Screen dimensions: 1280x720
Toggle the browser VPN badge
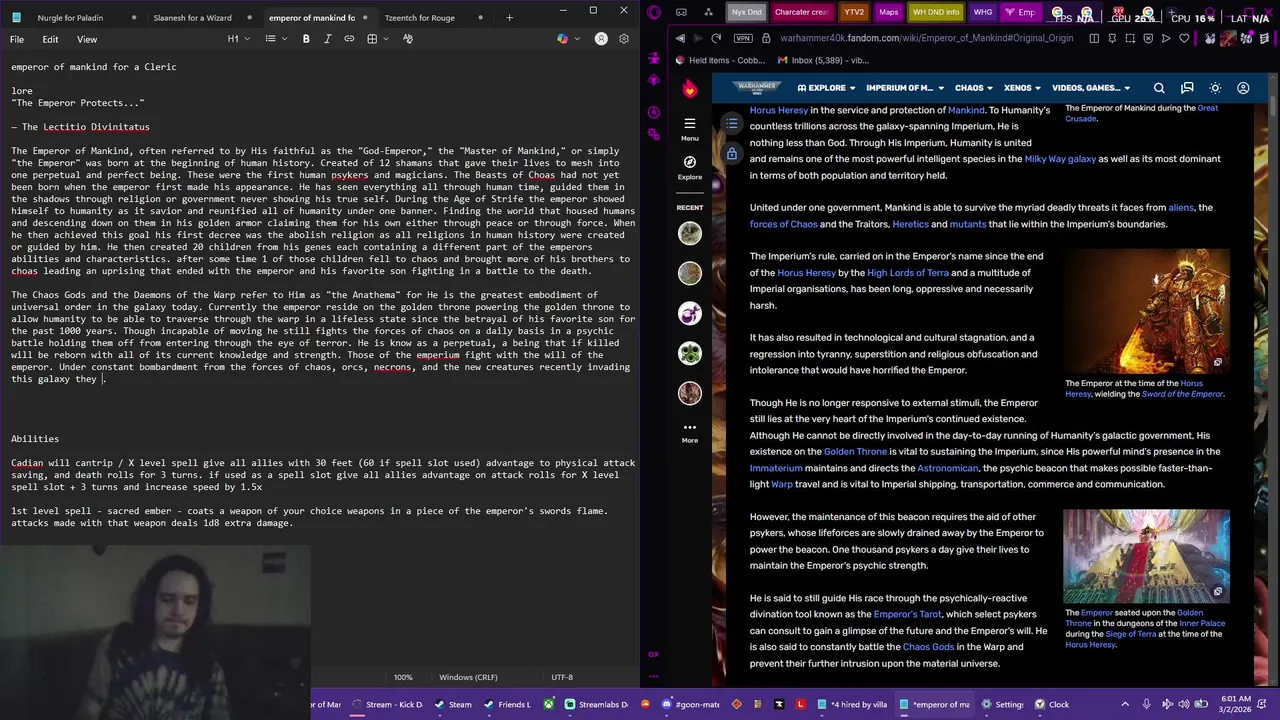point(742,38)
